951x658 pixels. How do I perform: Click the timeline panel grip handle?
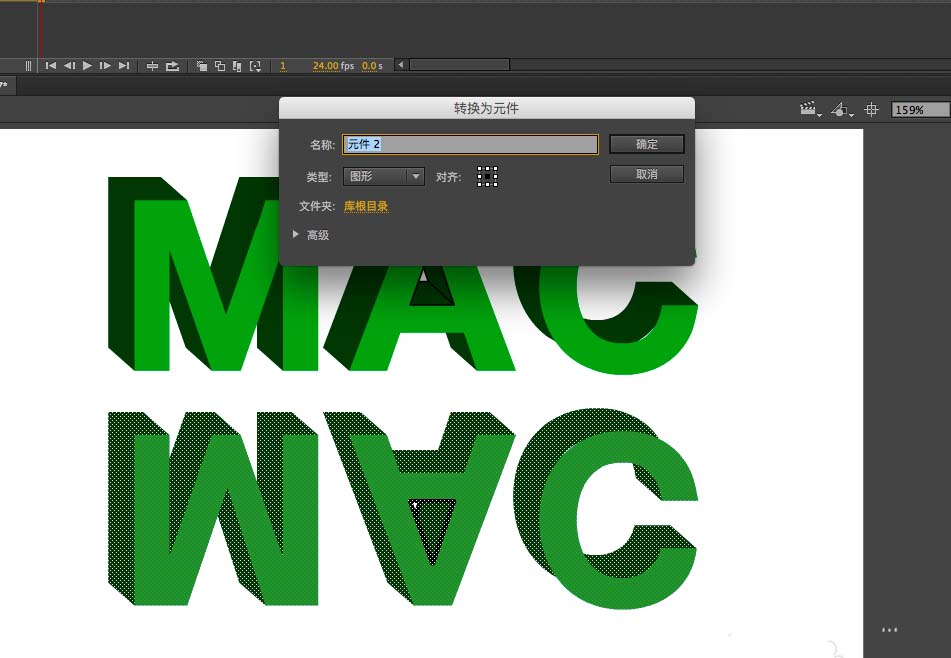pyautogui.click(x=28, y=65)
